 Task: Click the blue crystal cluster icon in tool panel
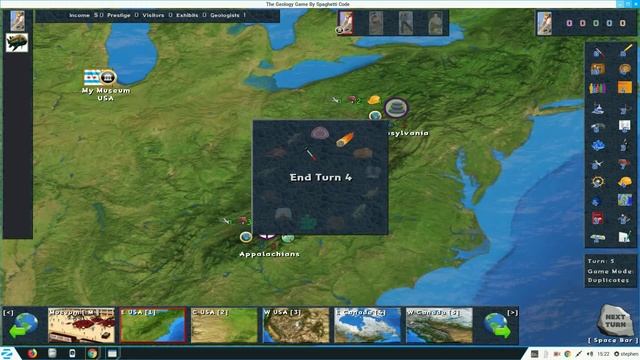[598, 145]
